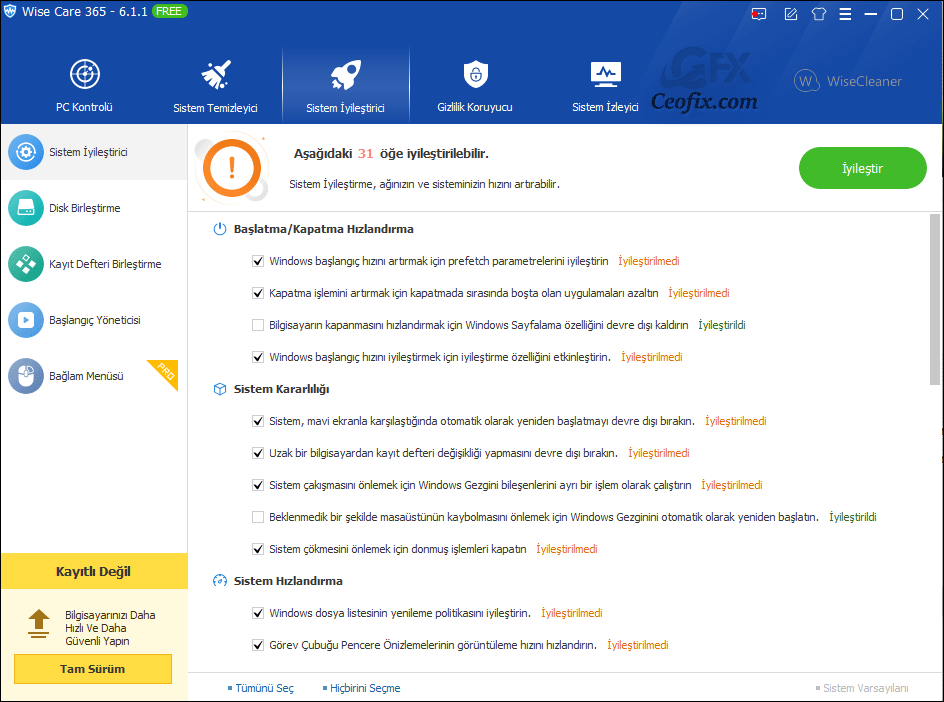
Task: Click the Başlatma/Kapatma Hızlandırma heading
Action: (x=324, y=229)
